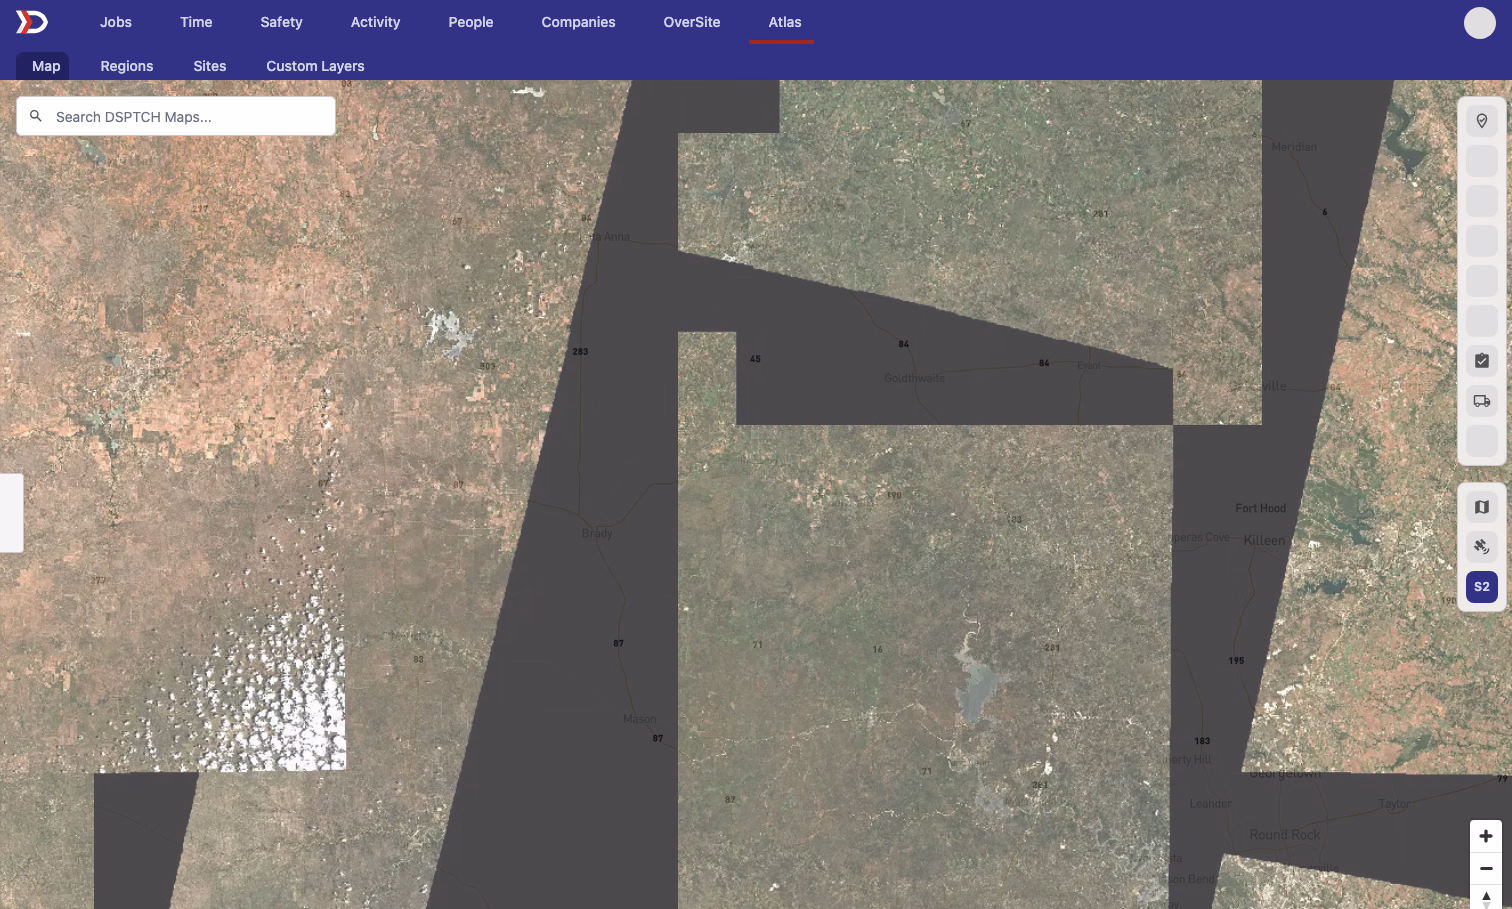The image size is (1512, 909).
Task: Click the DSPTCH logo
Action: tap(32, 22)
